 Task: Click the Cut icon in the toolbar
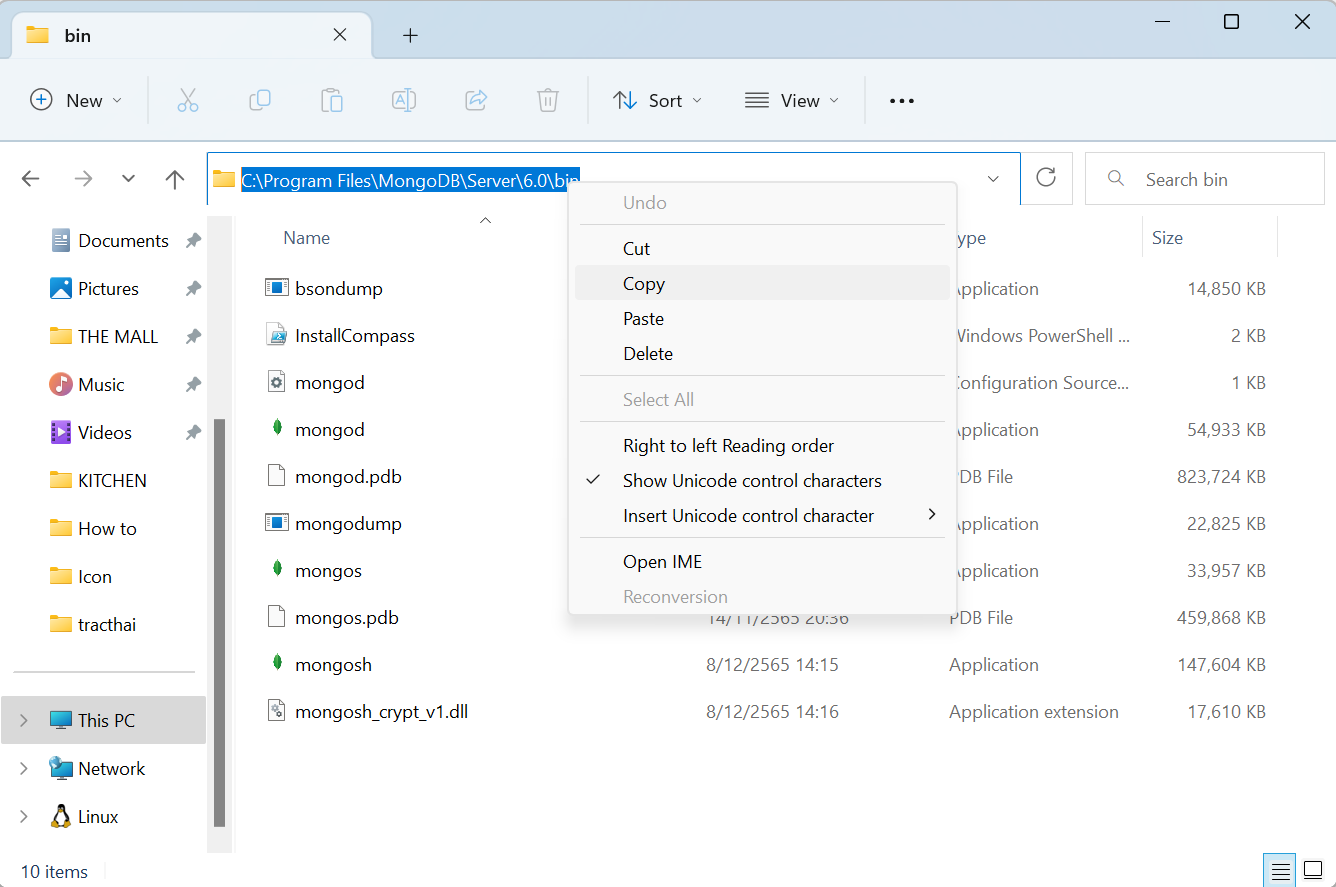tap(188, 100)
